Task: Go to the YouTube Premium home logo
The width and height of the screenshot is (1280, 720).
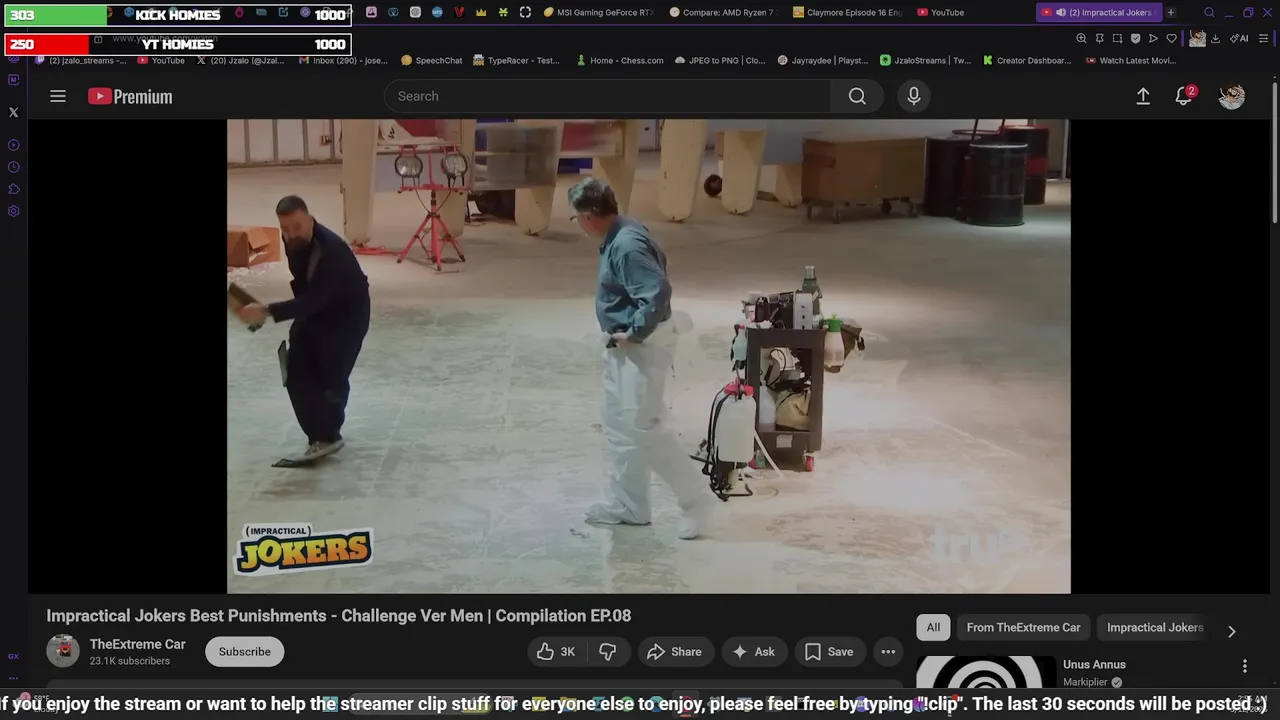Action: (130, 96)
